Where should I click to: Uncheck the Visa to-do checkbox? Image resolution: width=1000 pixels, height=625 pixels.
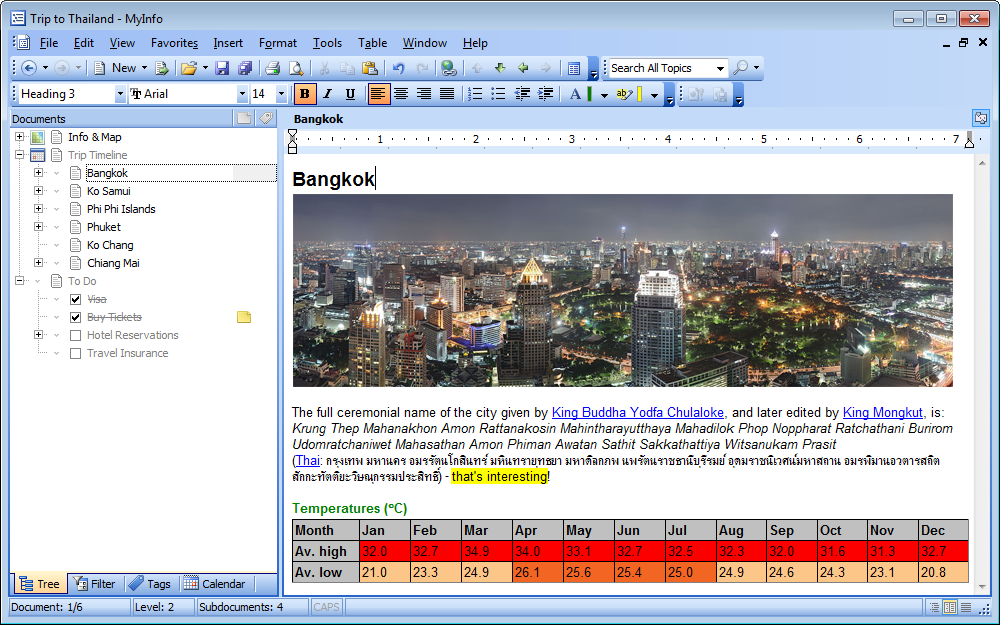click(x=75, y=299)
